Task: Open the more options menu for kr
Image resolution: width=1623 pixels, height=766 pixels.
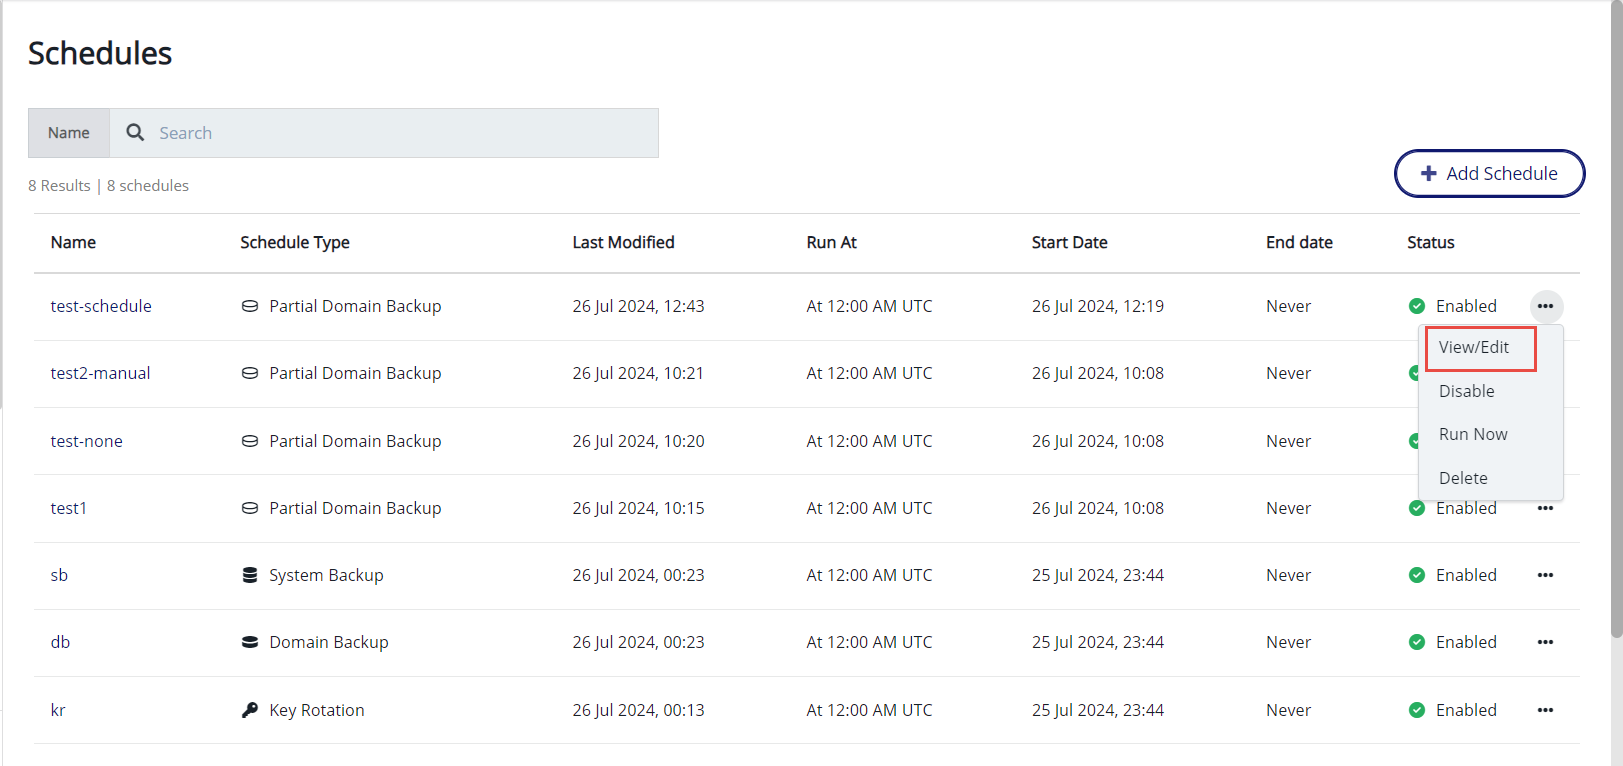Action: click(x=1545, y=710)
